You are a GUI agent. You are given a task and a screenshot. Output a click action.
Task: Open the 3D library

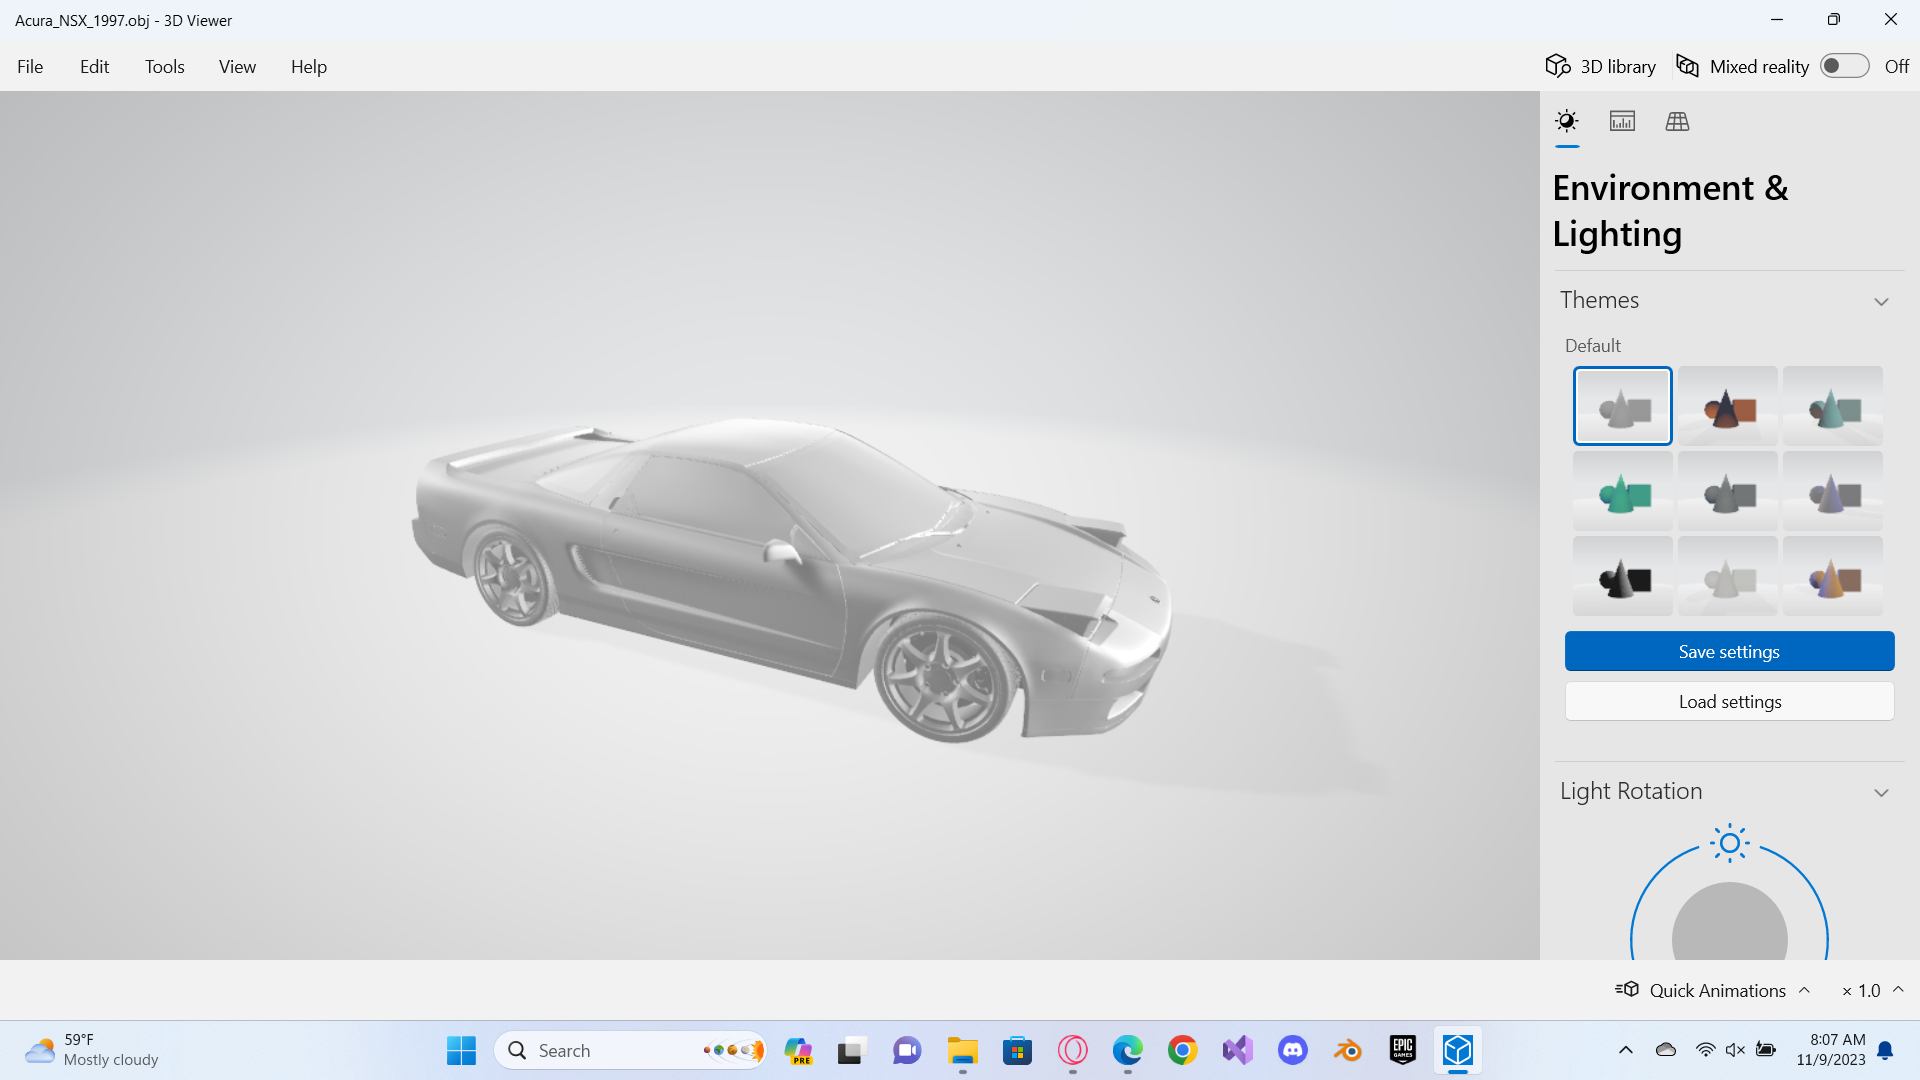1600,66
